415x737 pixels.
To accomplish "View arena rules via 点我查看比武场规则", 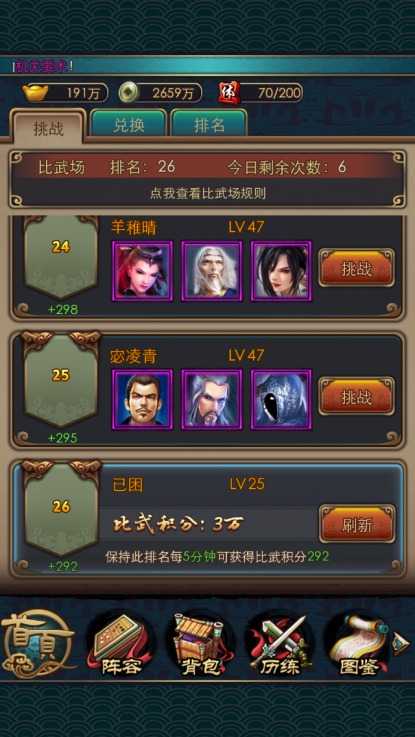I will (x=208, y=193).
